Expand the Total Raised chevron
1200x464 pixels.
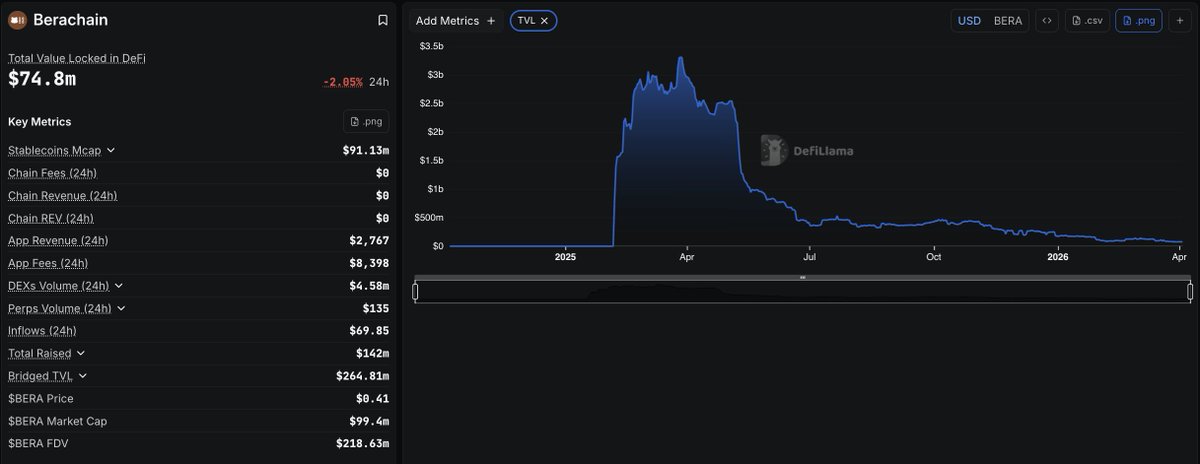(81, 353)
